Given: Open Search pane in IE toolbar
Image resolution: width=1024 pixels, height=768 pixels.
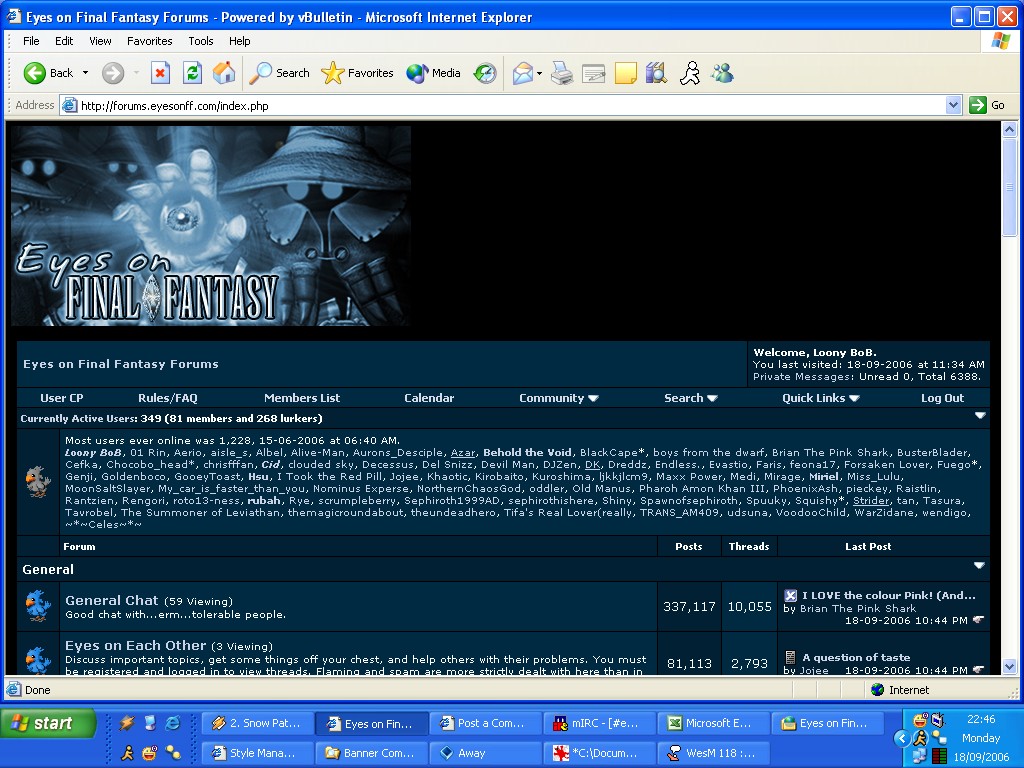Looking at the screenshot, I should click(x=280, y=72).
